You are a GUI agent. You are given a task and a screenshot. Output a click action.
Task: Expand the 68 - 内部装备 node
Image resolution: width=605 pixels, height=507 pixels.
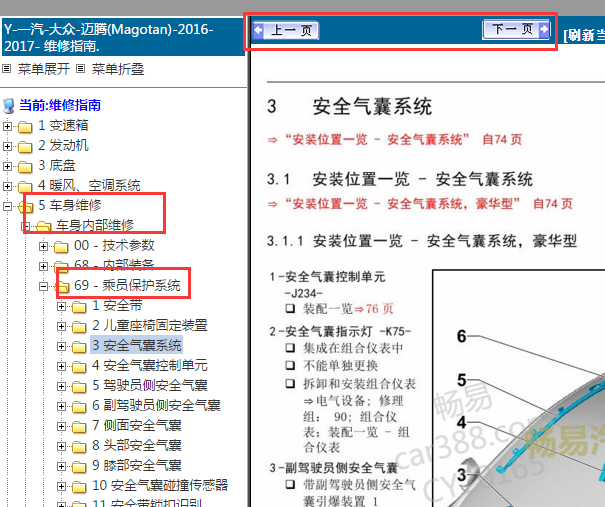click(44, 266)
